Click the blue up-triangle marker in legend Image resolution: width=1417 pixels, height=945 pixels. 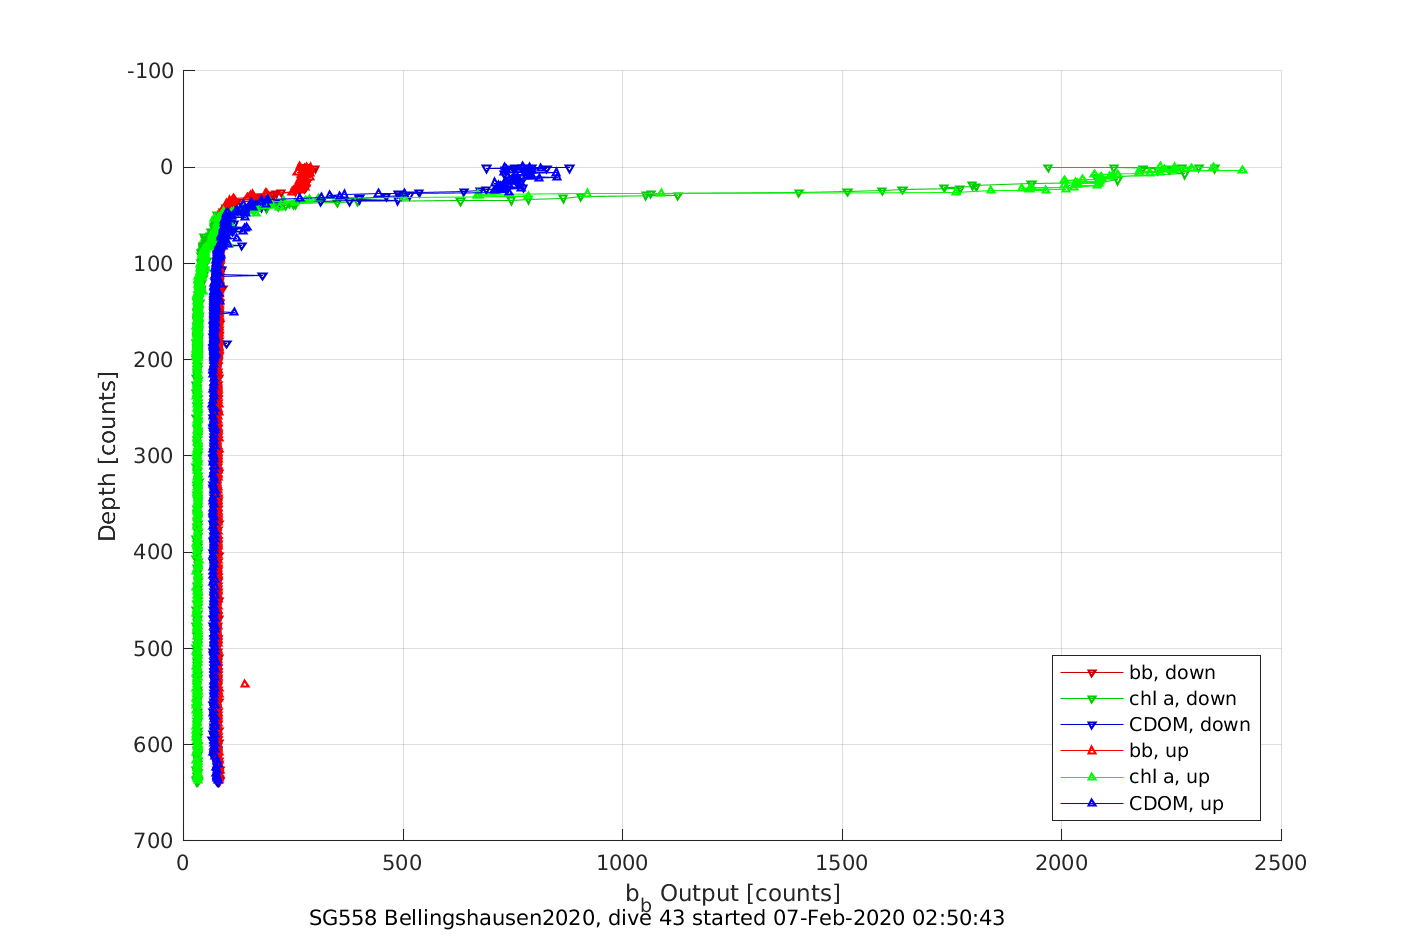pos(1092,802)
